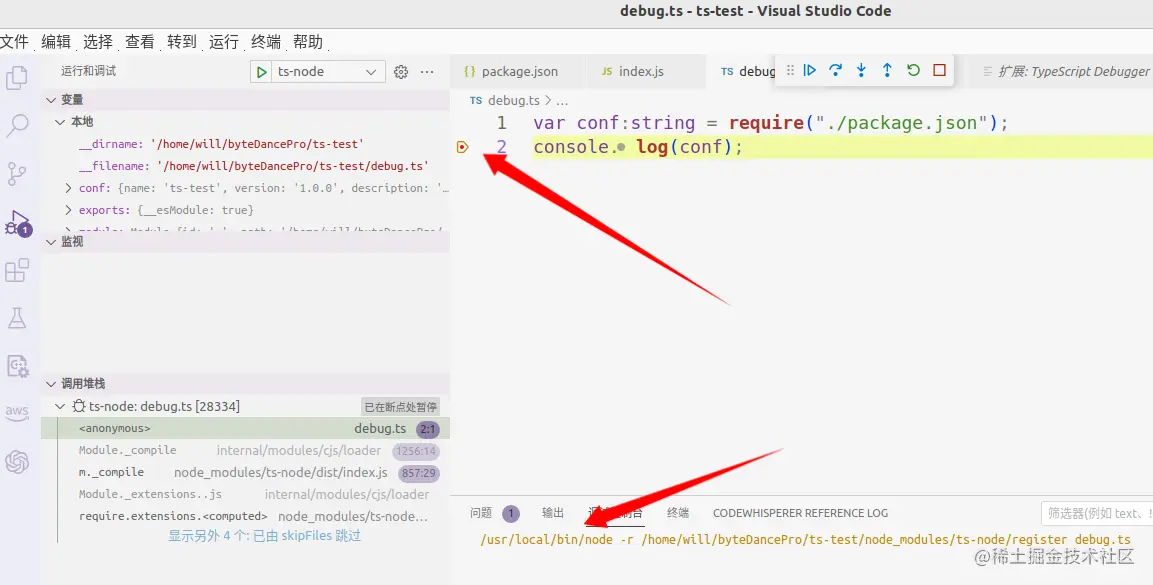The height and width of the screenshot is (585, 1153).
Task: Open the 查看 menu
Action: pos(140,42)
